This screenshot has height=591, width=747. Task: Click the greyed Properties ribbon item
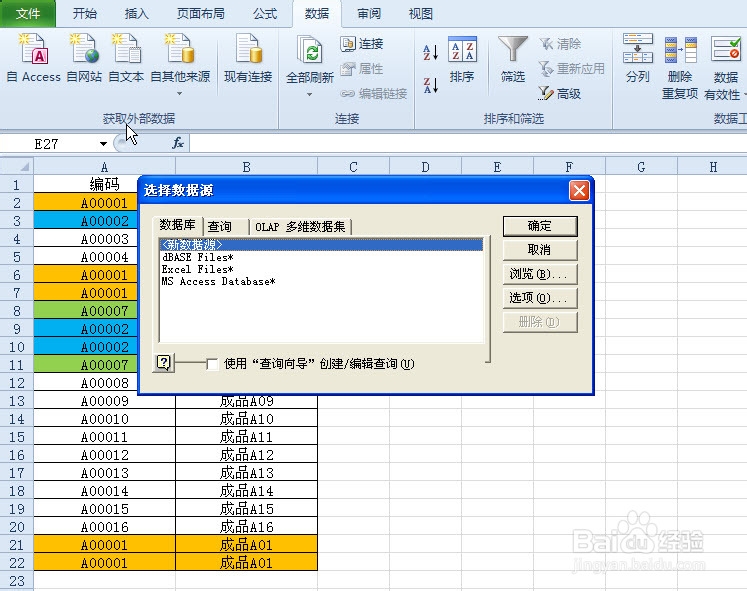pos(362,69)
